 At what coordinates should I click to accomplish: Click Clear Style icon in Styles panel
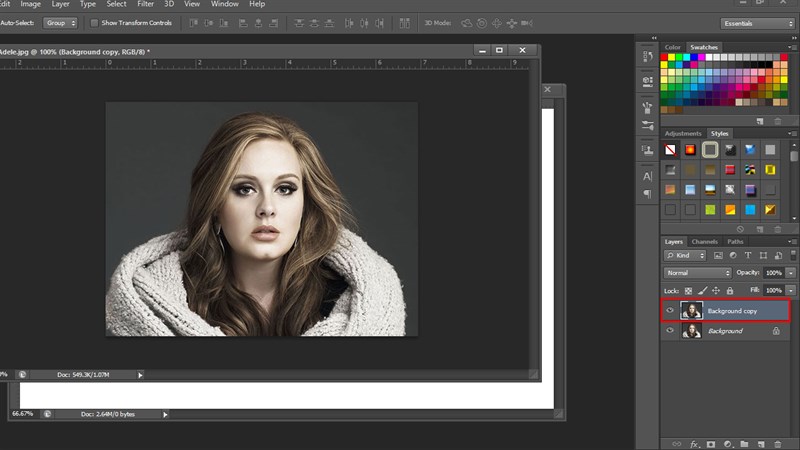tap(740, 229)
